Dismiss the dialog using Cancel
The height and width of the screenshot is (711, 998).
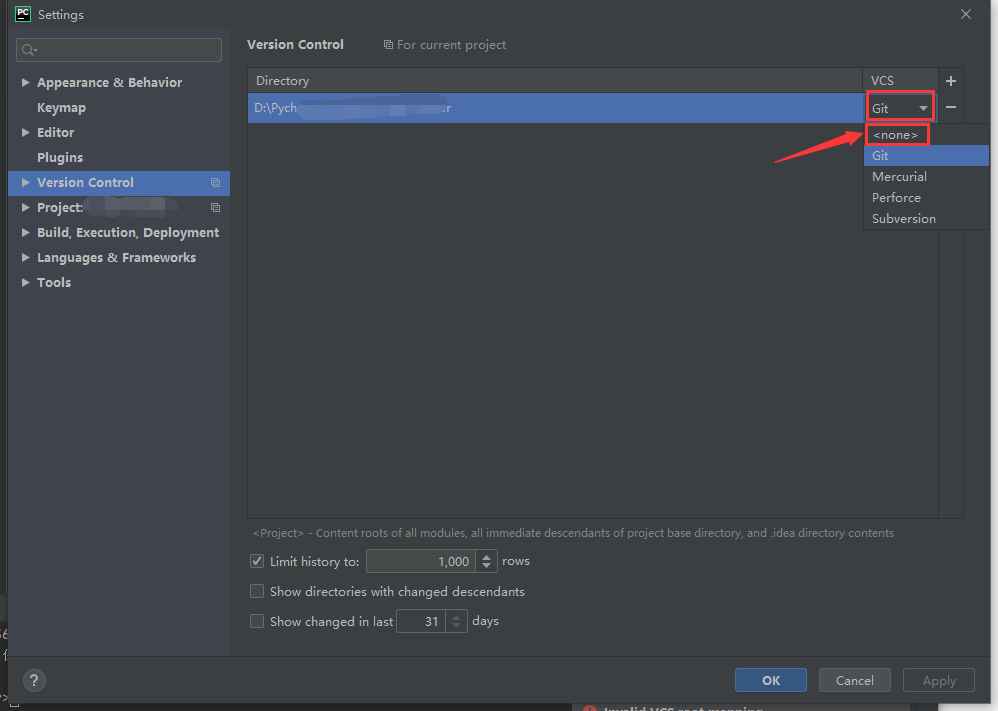tap(854, 679)
